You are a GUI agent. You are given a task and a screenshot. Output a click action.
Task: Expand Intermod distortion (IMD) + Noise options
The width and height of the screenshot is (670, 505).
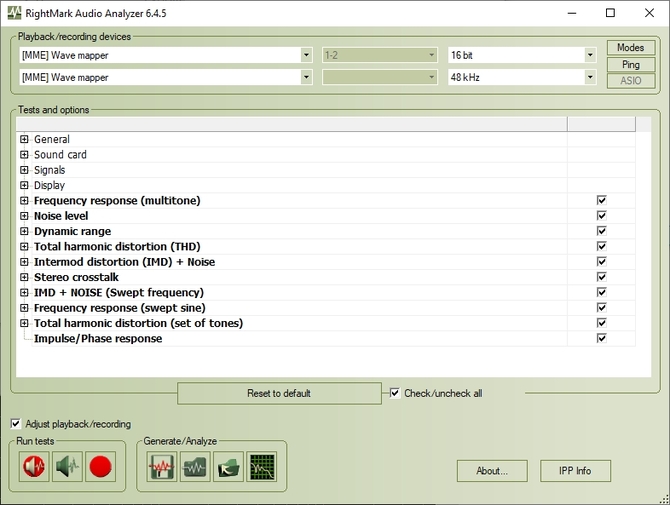click(24, 262)
